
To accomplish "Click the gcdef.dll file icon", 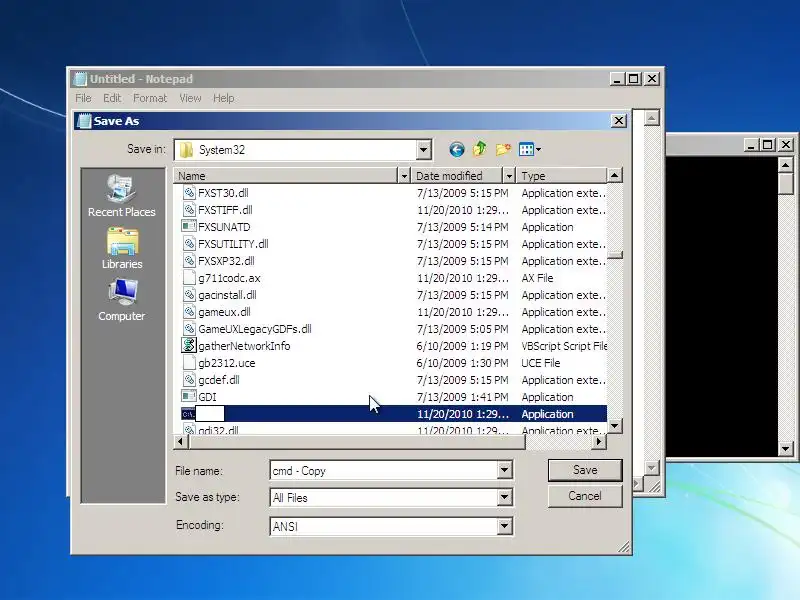I will tap(189, 380).
